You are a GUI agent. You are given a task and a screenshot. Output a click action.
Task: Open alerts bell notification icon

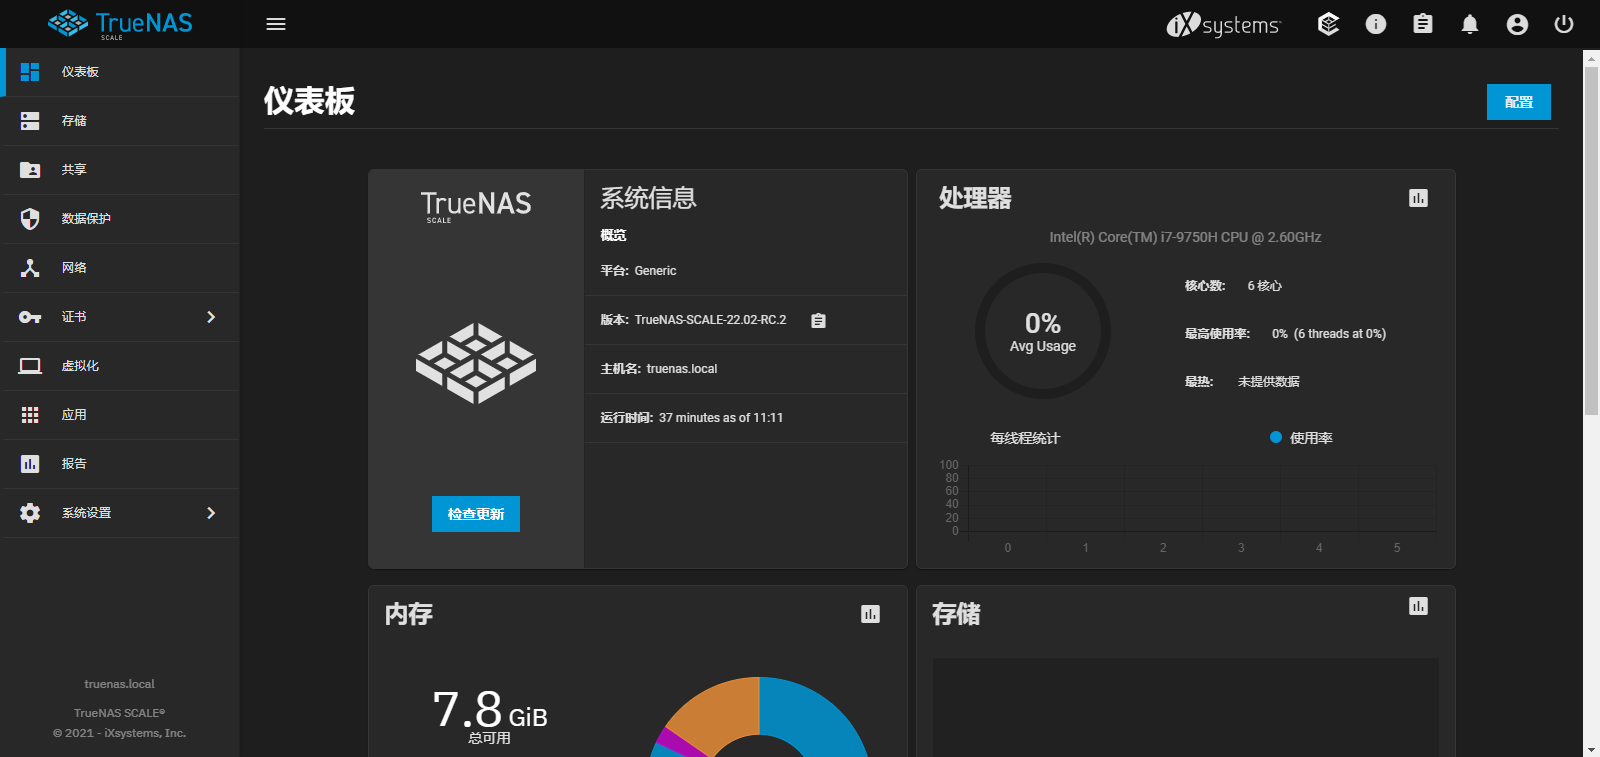[x=1470, y=24]
